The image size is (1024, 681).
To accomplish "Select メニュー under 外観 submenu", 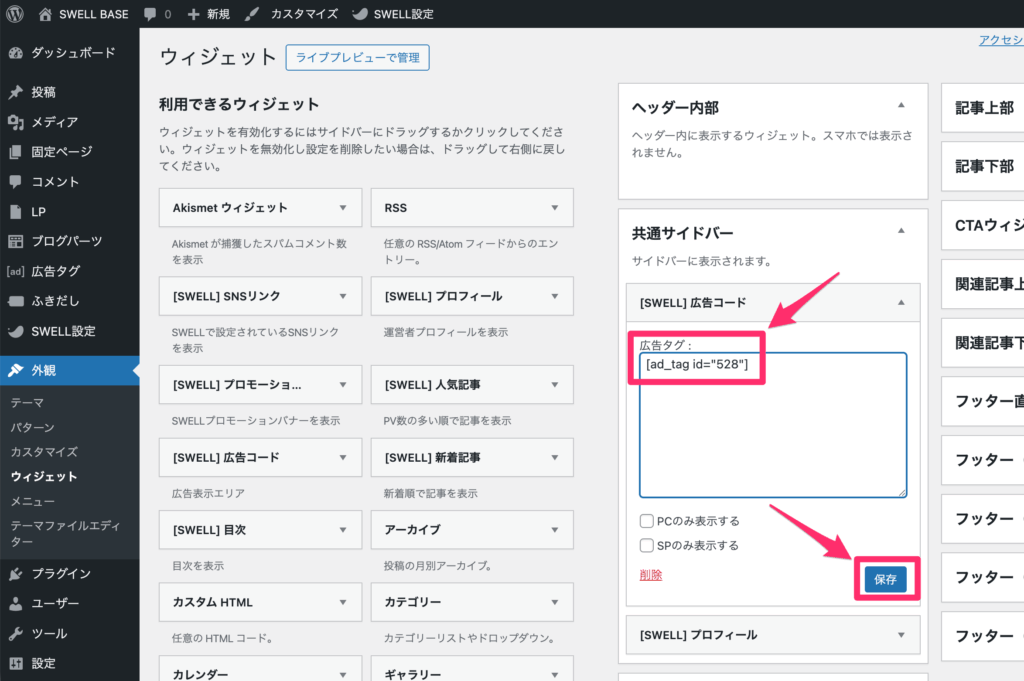I will coord(33,501).
